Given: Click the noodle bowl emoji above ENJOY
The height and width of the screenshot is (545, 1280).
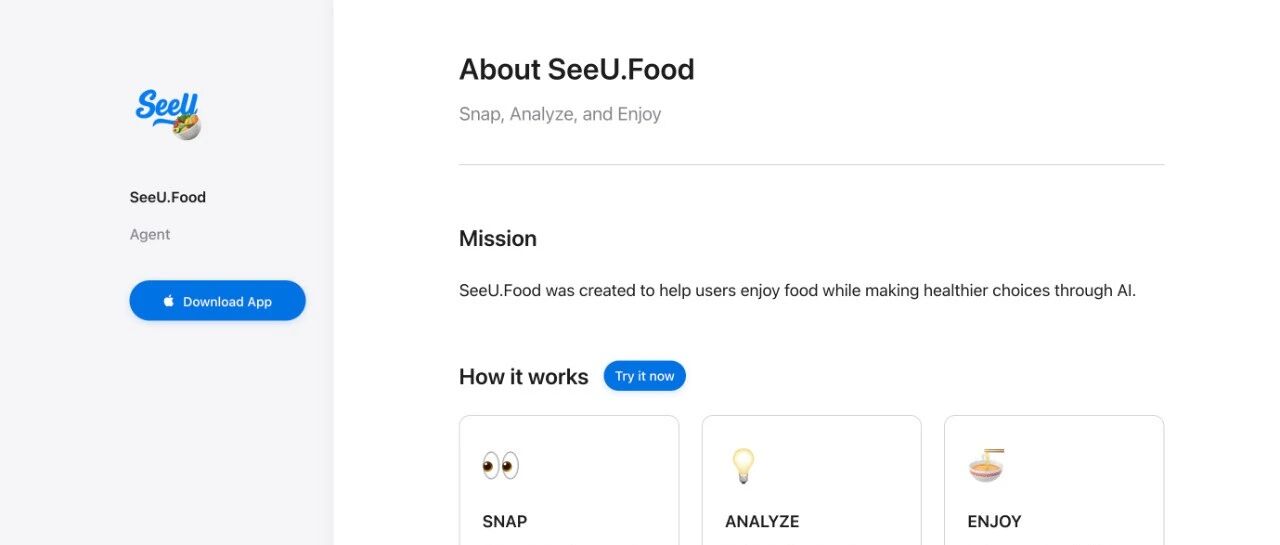Looking at the screenshot, I should point(986,466).
